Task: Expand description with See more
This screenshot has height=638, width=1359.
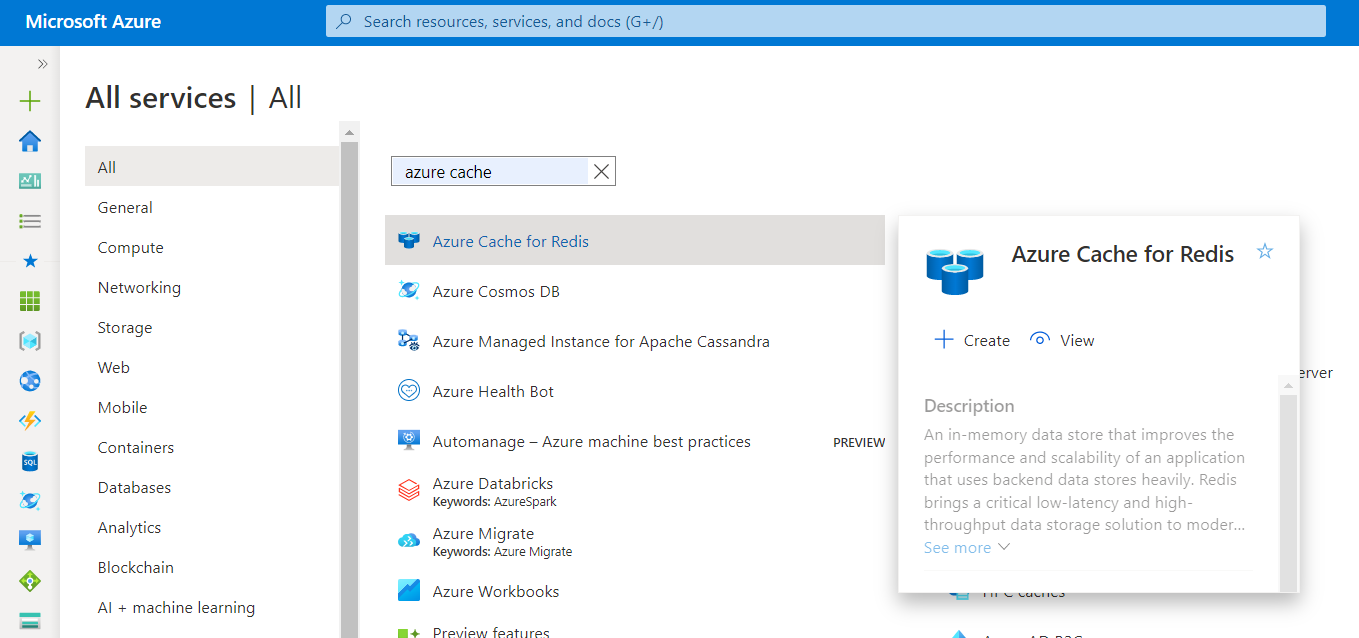Action: coord(967,548)
